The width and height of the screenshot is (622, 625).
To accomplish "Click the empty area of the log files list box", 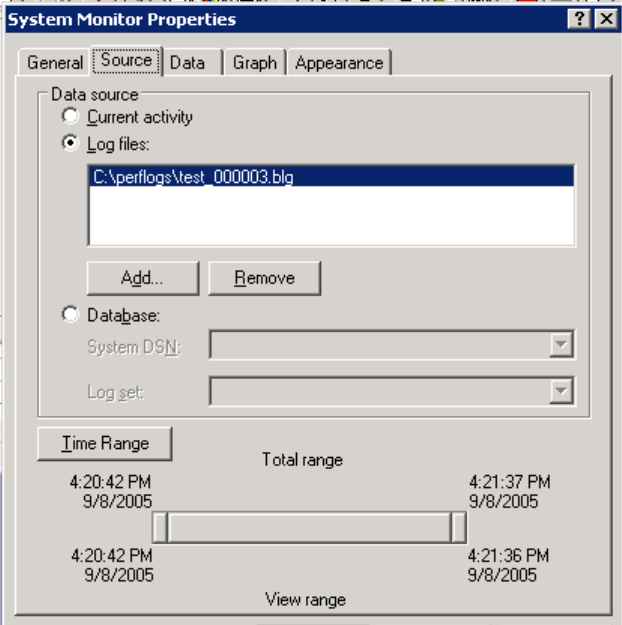I will pyautogui.click(x=331, y=215).
